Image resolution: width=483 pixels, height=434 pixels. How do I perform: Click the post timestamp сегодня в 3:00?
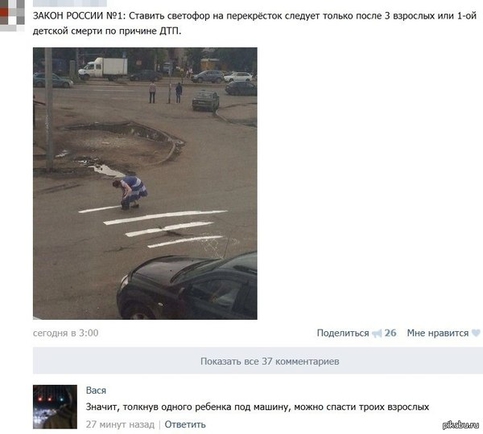click(x=66, y=333)
